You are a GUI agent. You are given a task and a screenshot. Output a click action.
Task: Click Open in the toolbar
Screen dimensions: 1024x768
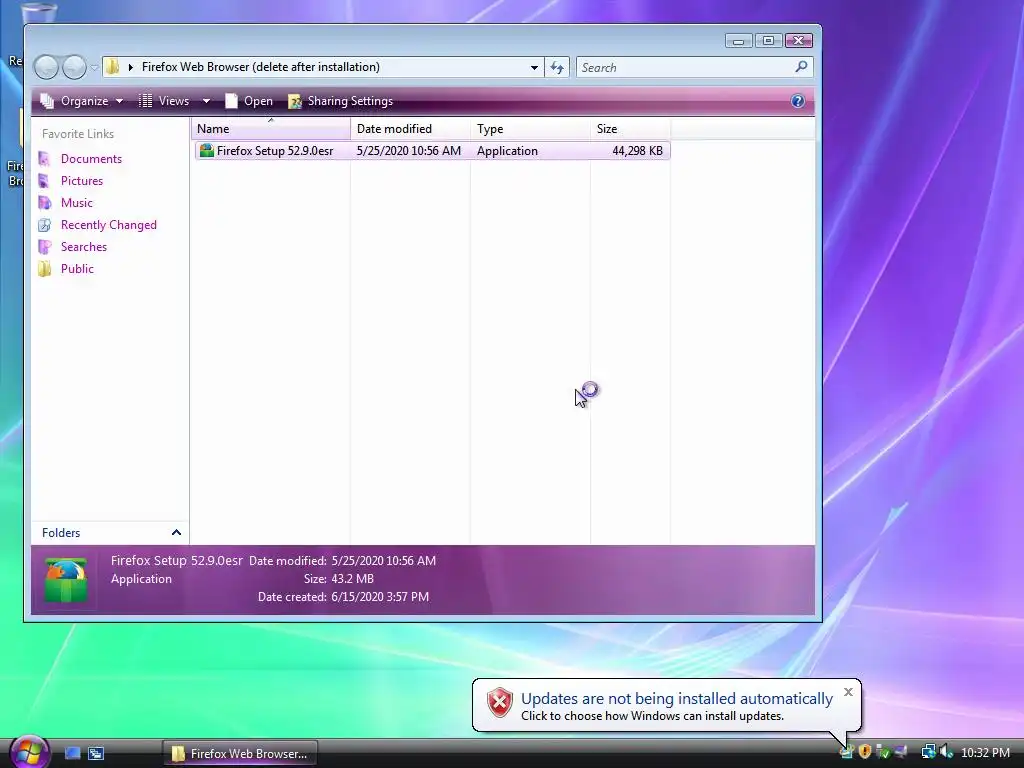click(249, 101)
